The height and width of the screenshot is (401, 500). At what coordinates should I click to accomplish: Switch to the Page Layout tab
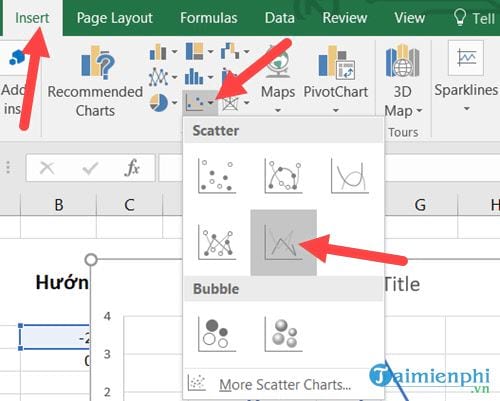[x=115, y=18]
